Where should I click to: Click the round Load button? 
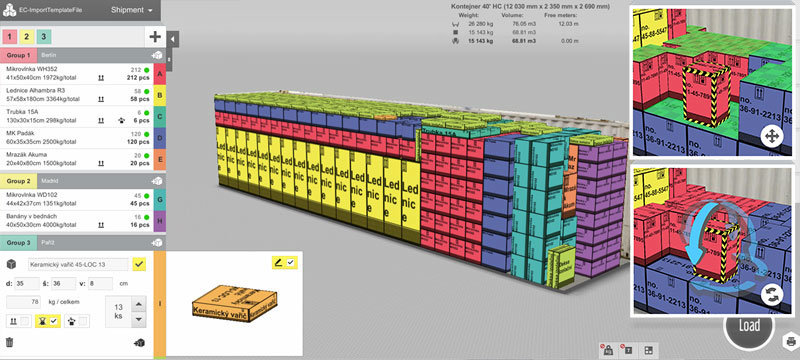tap(748, 325)
